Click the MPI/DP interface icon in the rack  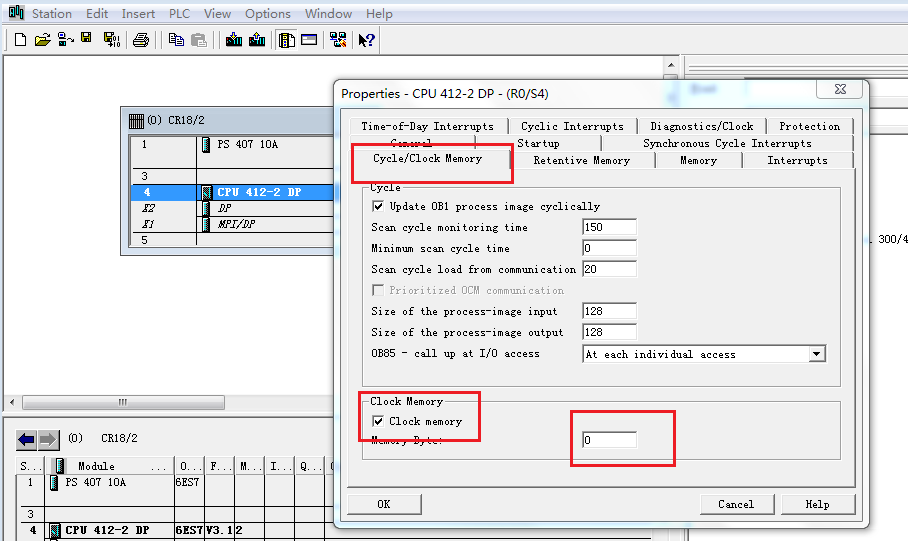206,224
